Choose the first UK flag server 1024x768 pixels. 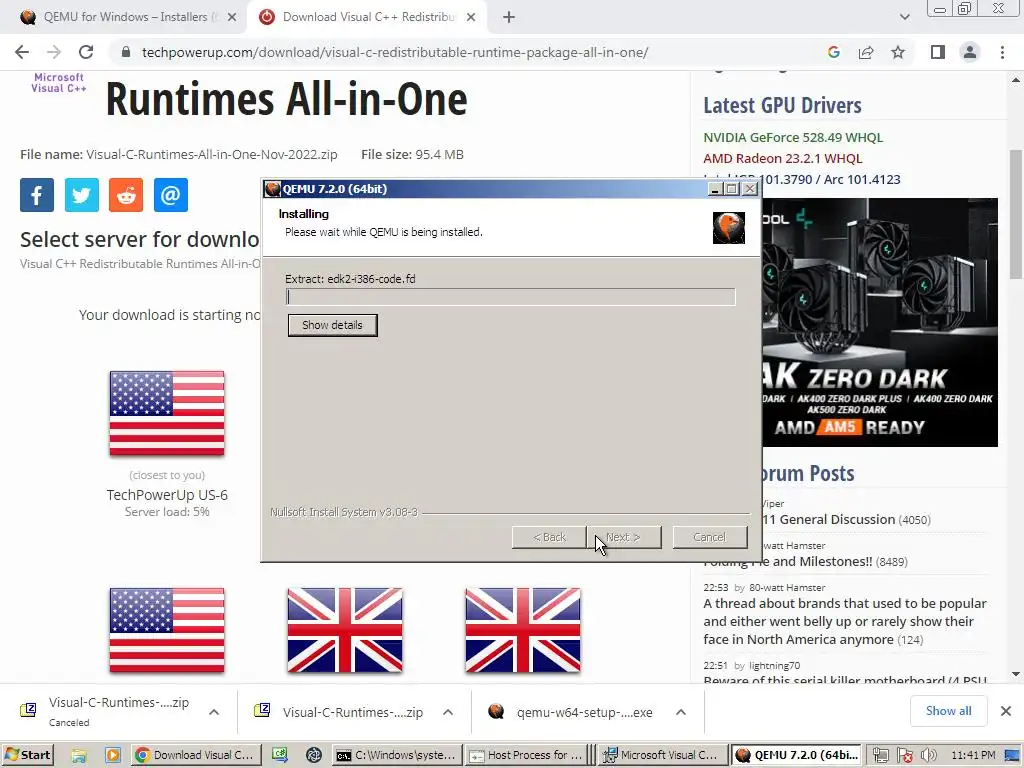click(x=345, y=630)
